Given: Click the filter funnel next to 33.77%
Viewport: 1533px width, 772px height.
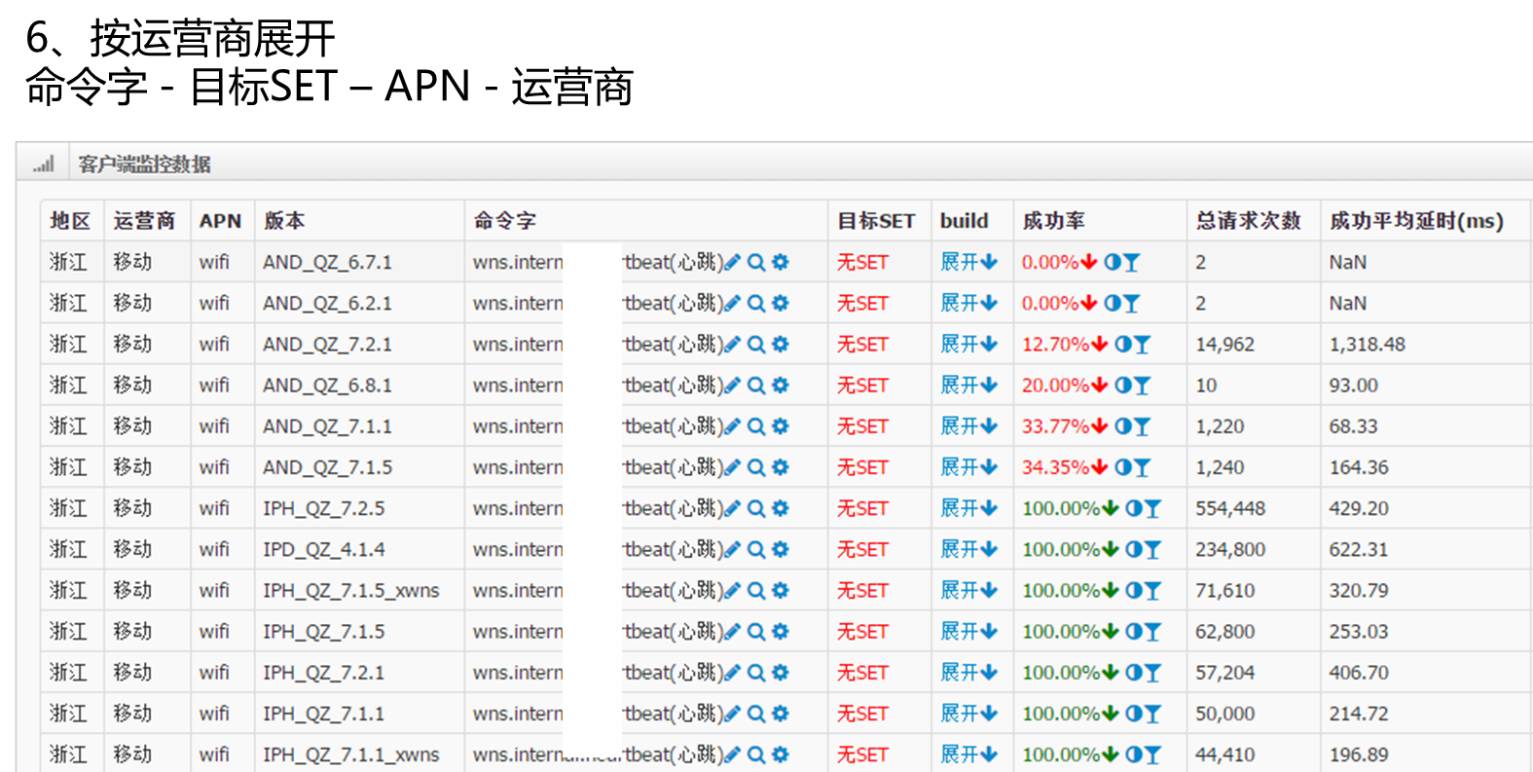Looking at the screenshot, I should pos(1142,426).
